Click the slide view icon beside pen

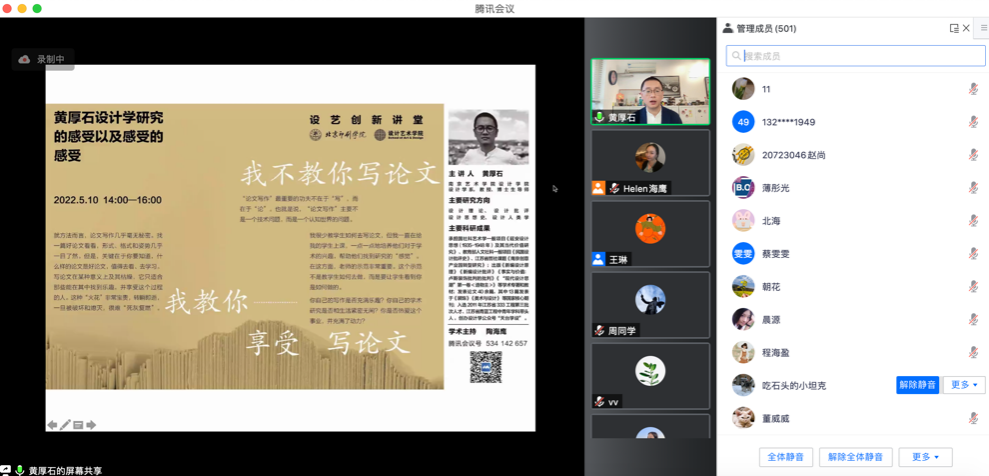point(78,425)
